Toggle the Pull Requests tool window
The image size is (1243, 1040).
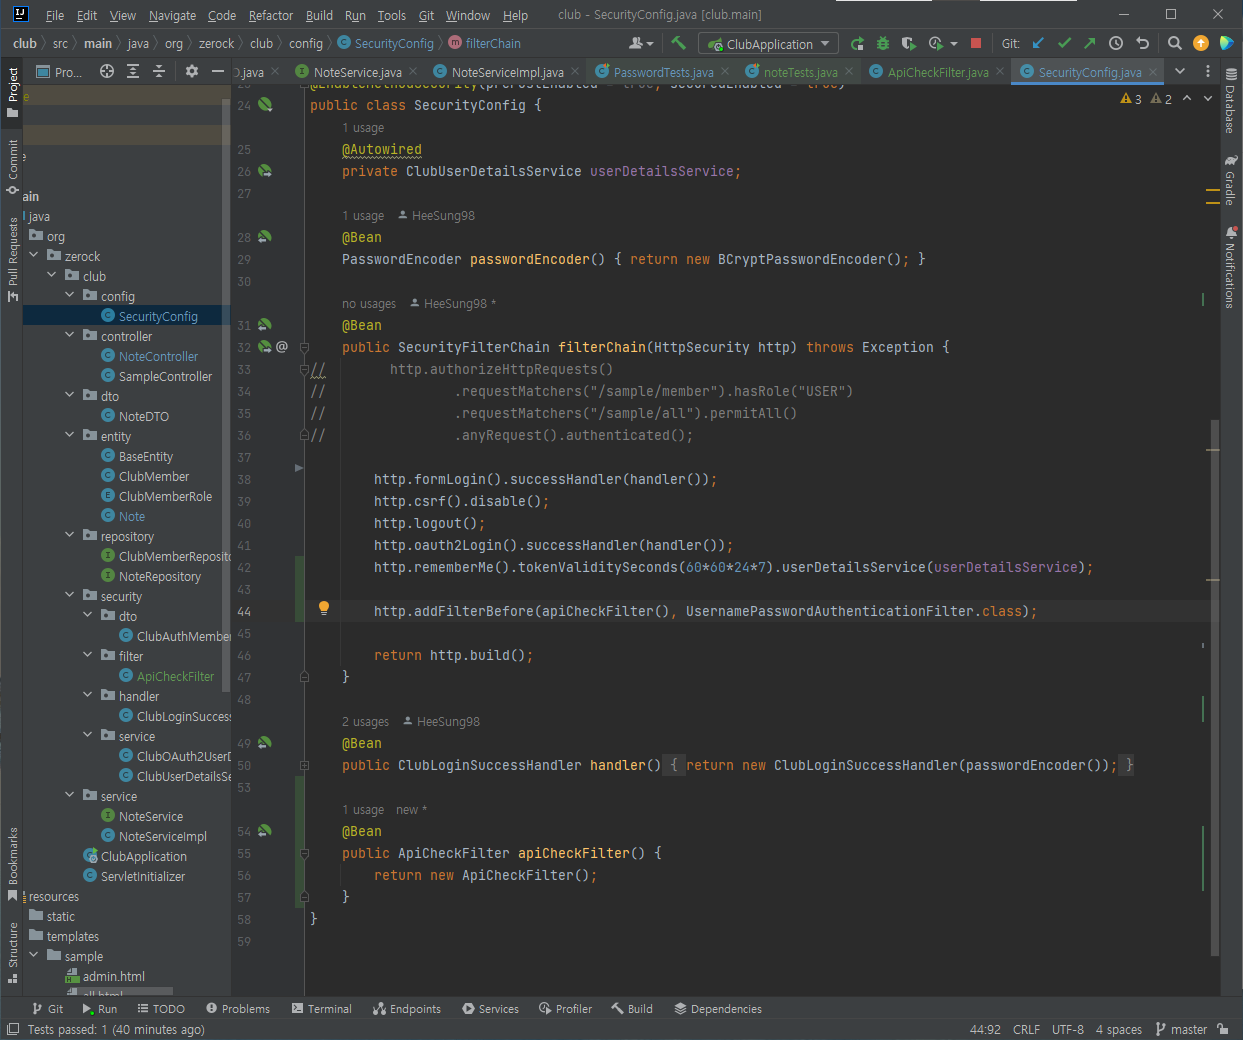(13, 259)
